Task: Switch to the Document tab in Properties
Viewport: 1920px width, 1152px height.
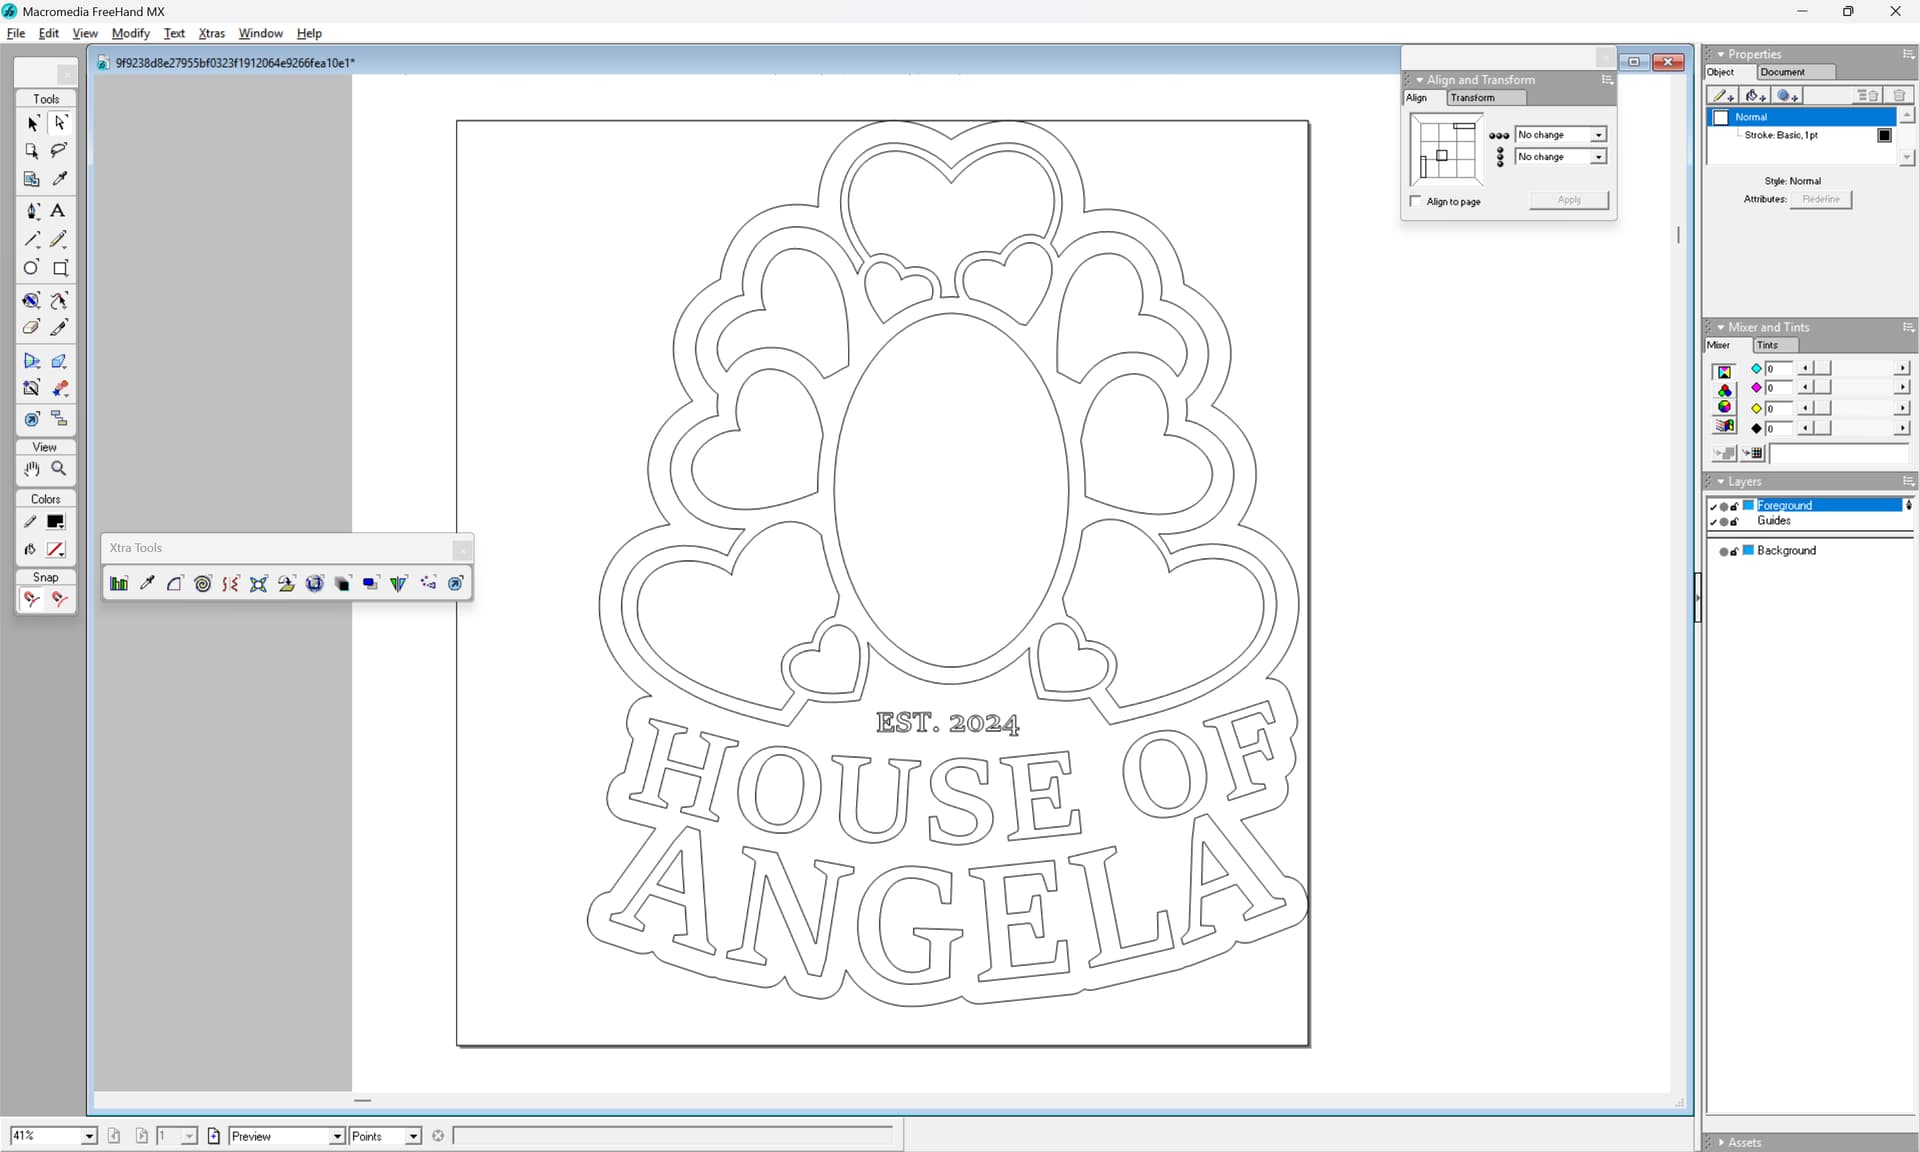Action: 1795,72
